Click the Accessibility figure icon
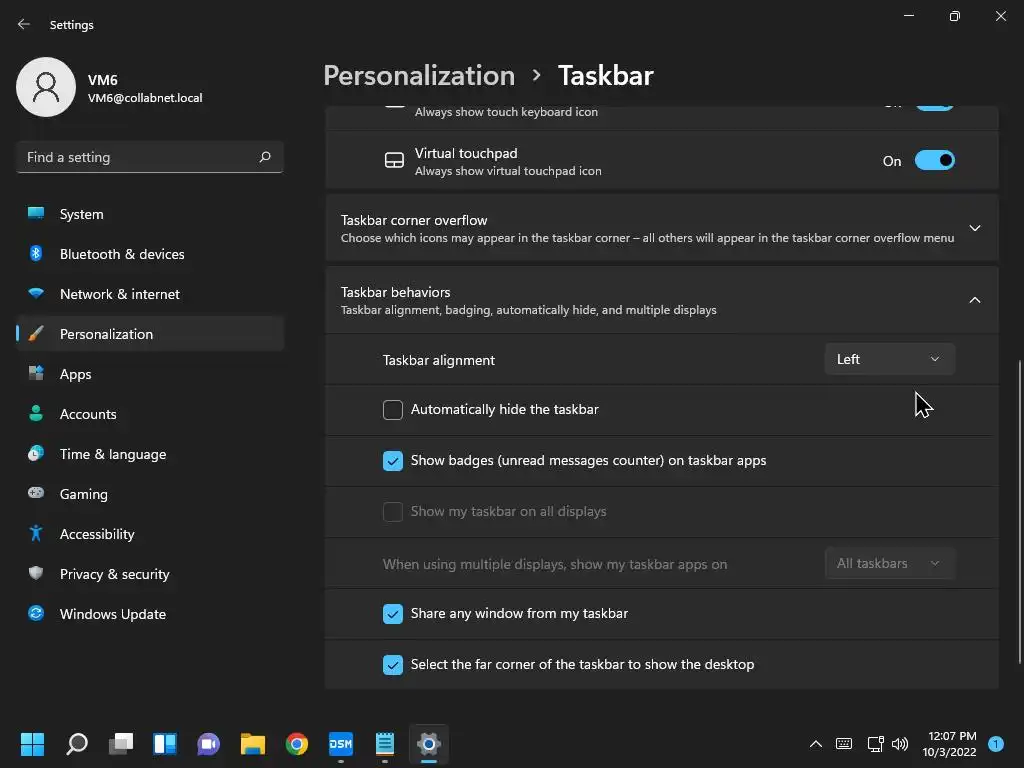This screenshot has height=768, width=1024. coord(36,534)
